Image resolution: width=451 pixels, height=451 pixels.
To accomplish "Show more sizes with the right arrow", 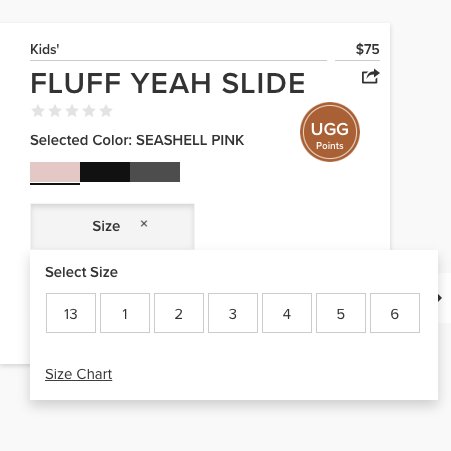I will 440,298.
